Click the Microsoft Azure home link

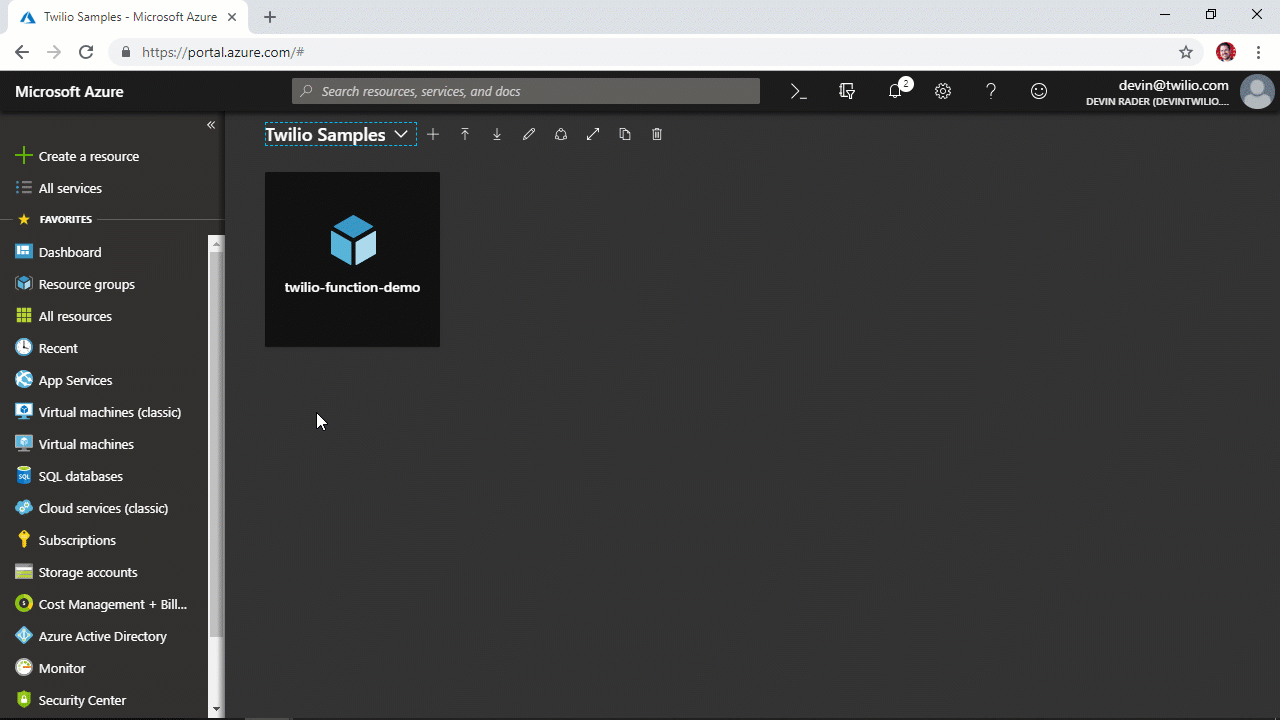[69, 91]
